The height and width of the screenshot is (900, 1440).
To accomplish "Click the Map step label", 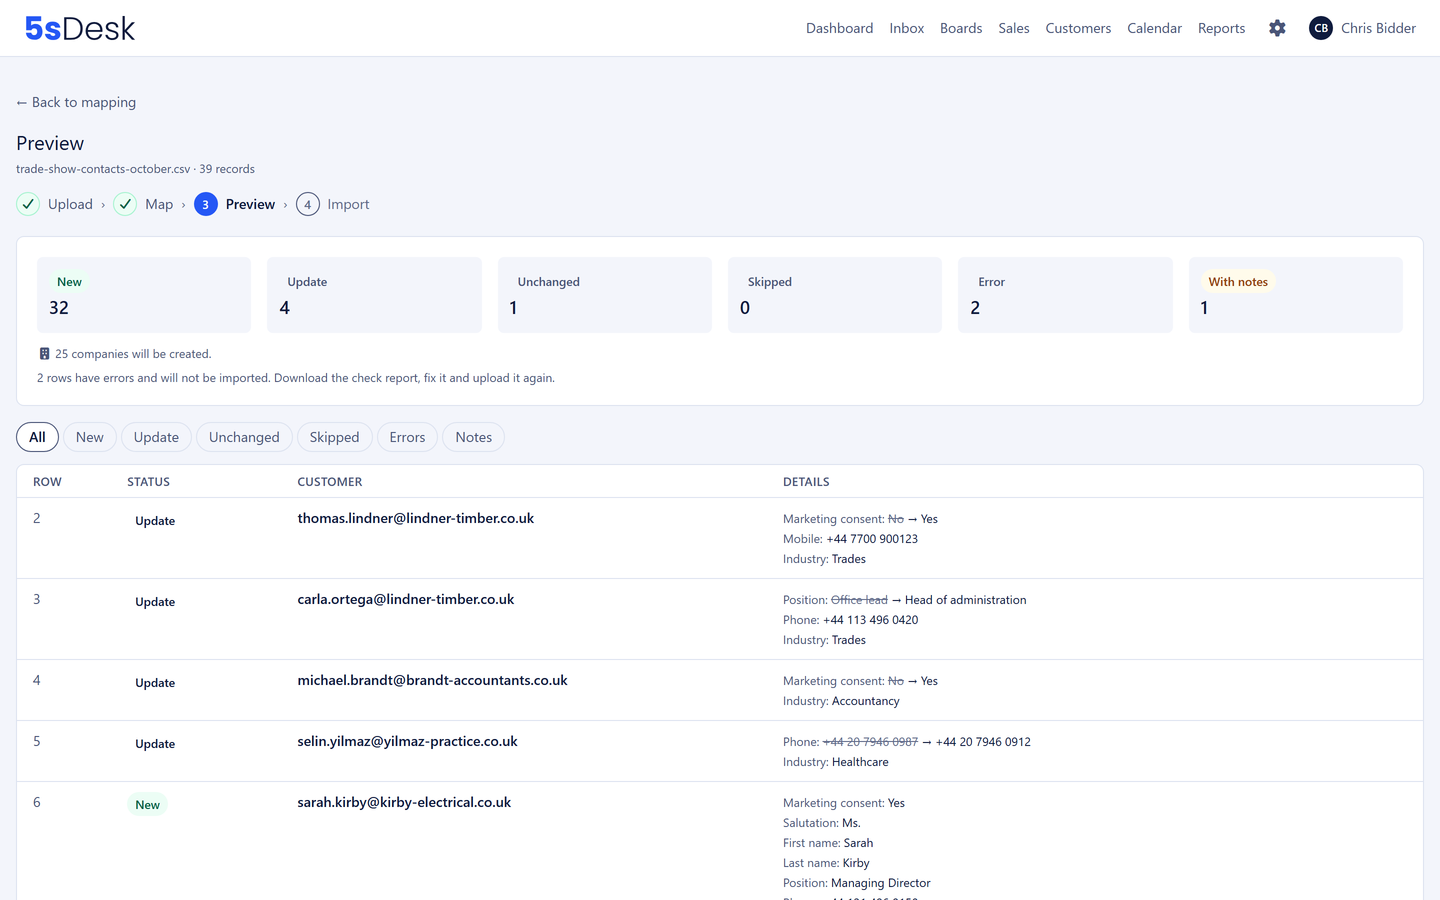I will point(159,204).
